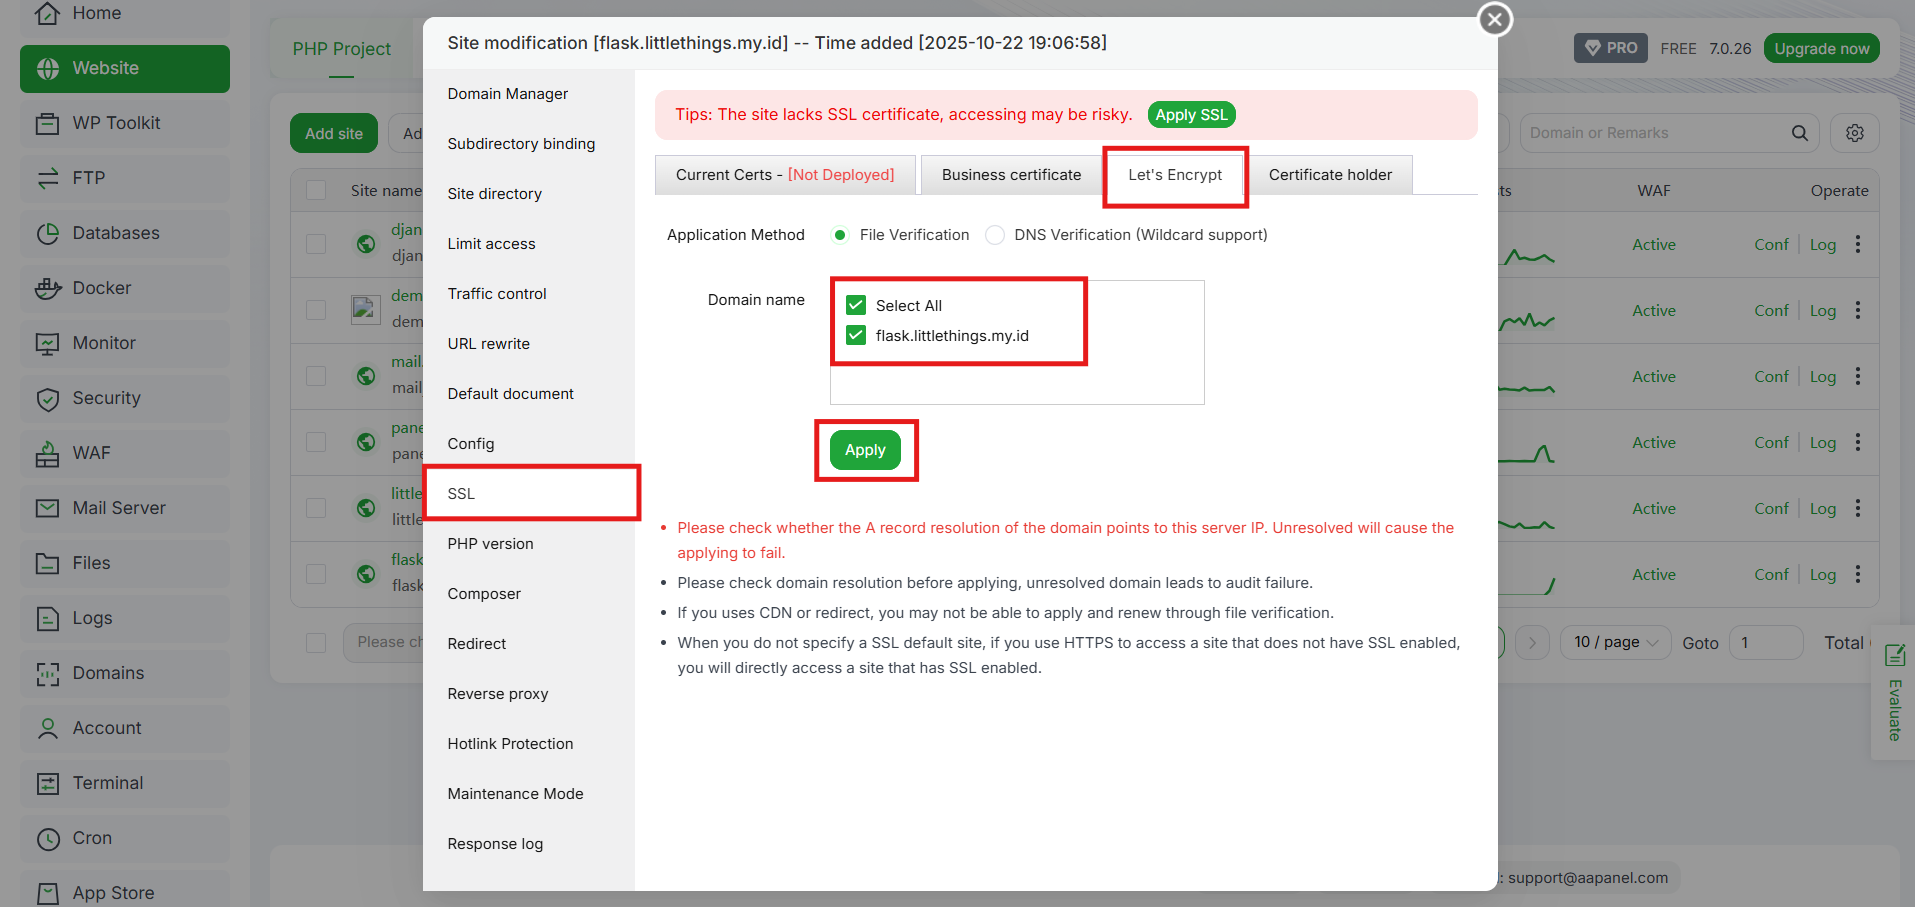Click the Logs document icon

(47, 618)
